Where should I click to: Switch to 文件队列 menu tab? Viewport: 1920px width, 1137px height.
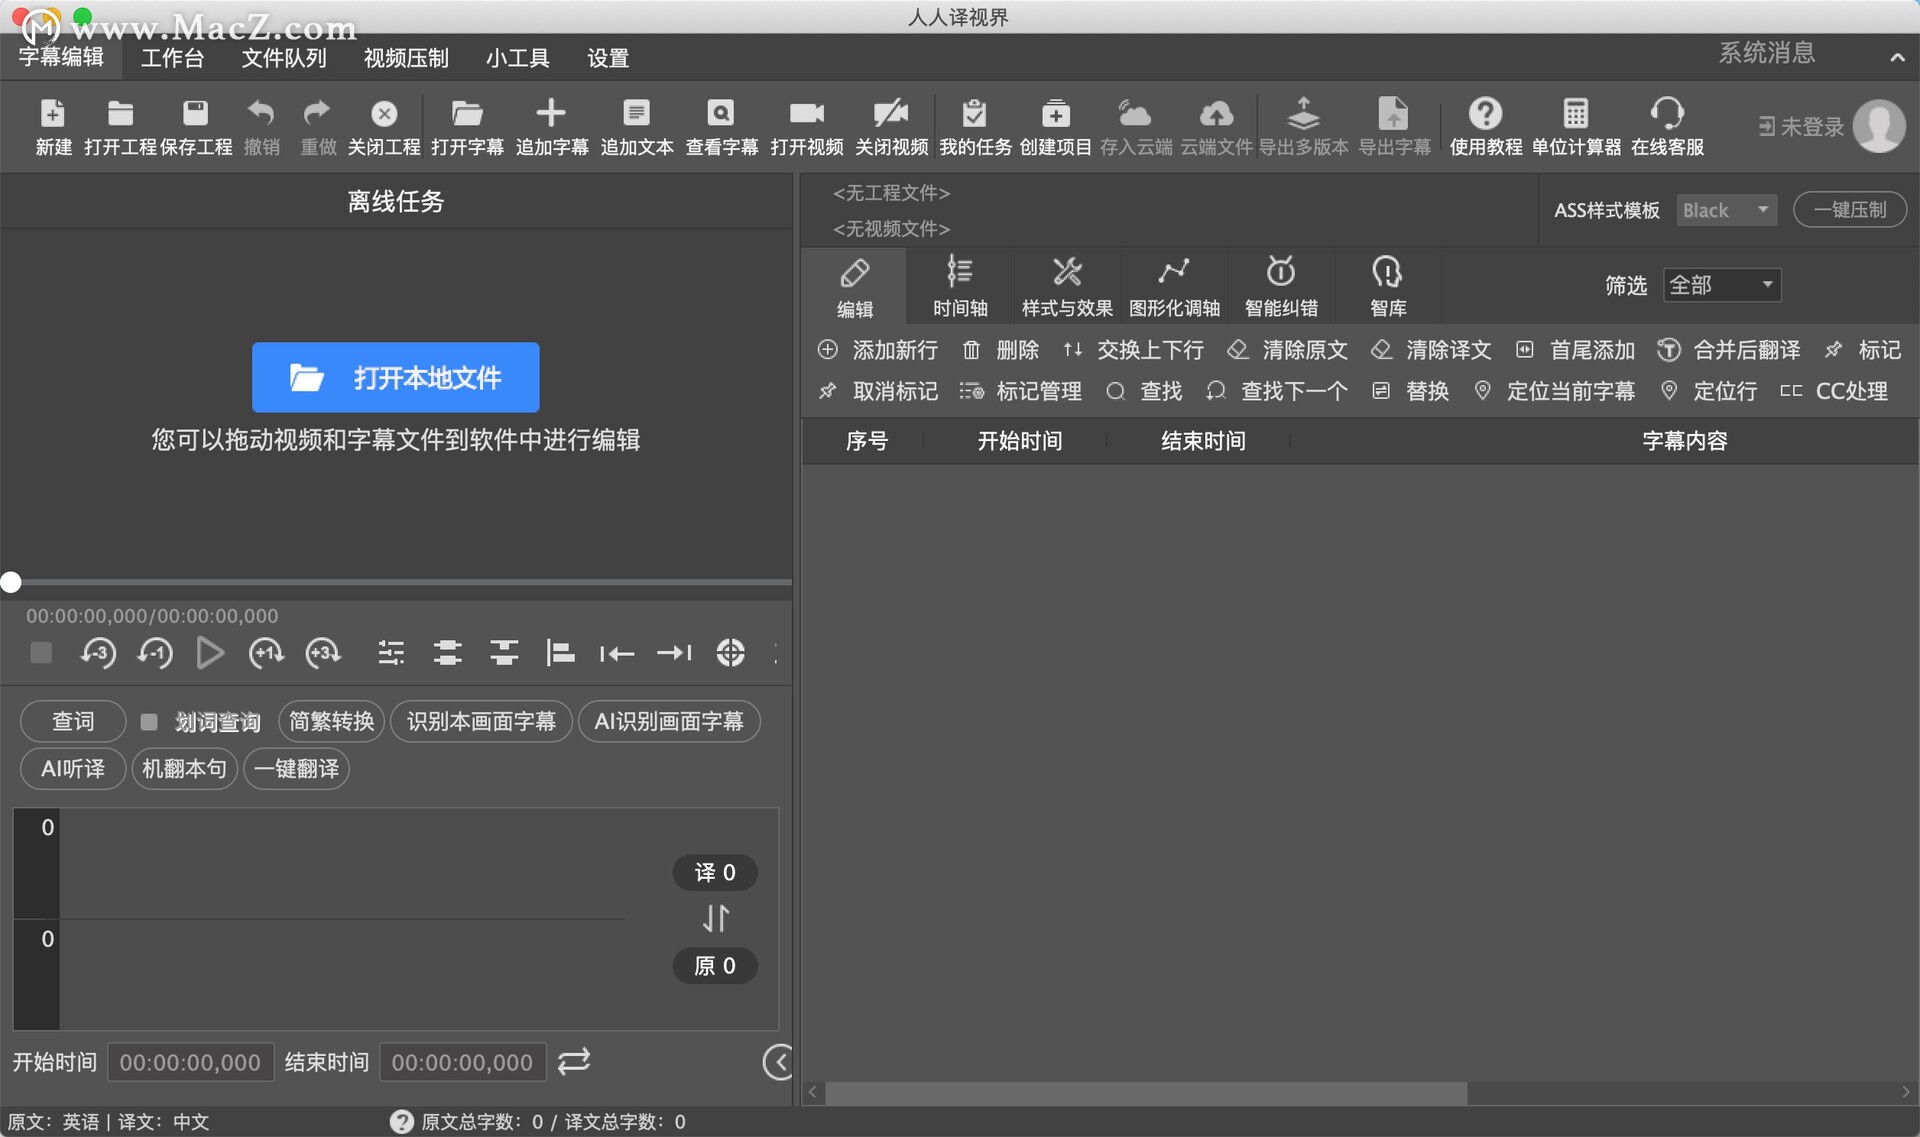[x=284, y=58]
